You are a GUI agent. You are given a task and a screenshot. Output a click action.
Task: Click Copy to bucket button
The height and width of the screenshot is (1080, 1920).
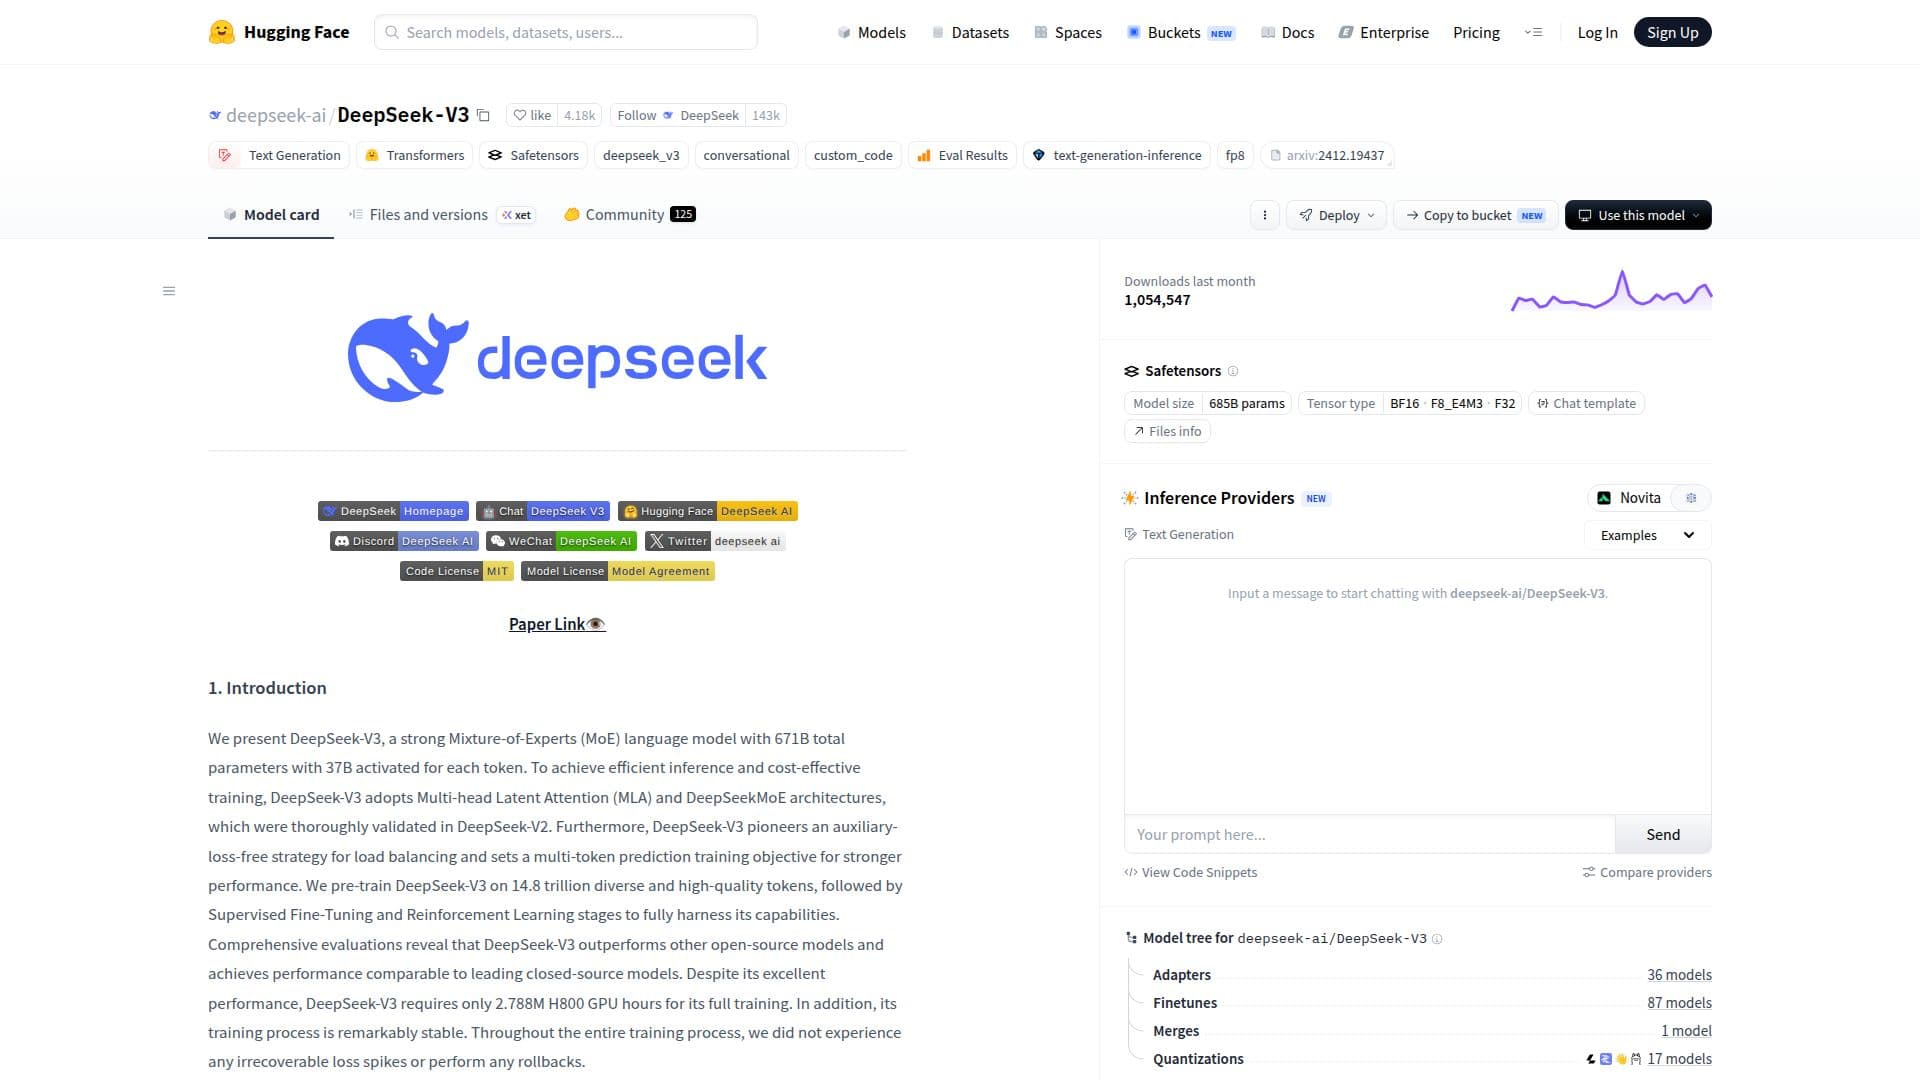pos(1475,215)
